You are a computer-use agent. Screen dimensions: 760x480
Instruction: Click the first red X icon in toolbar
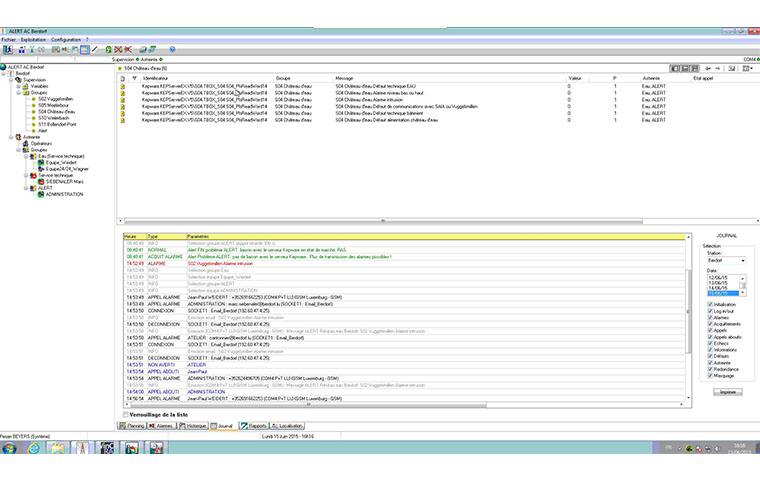click(x=118, y=49)
